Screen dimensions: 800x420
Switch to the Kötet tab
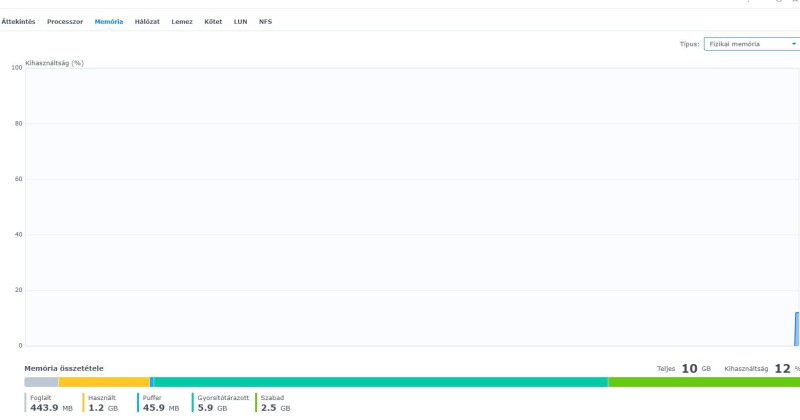(213, 22)
